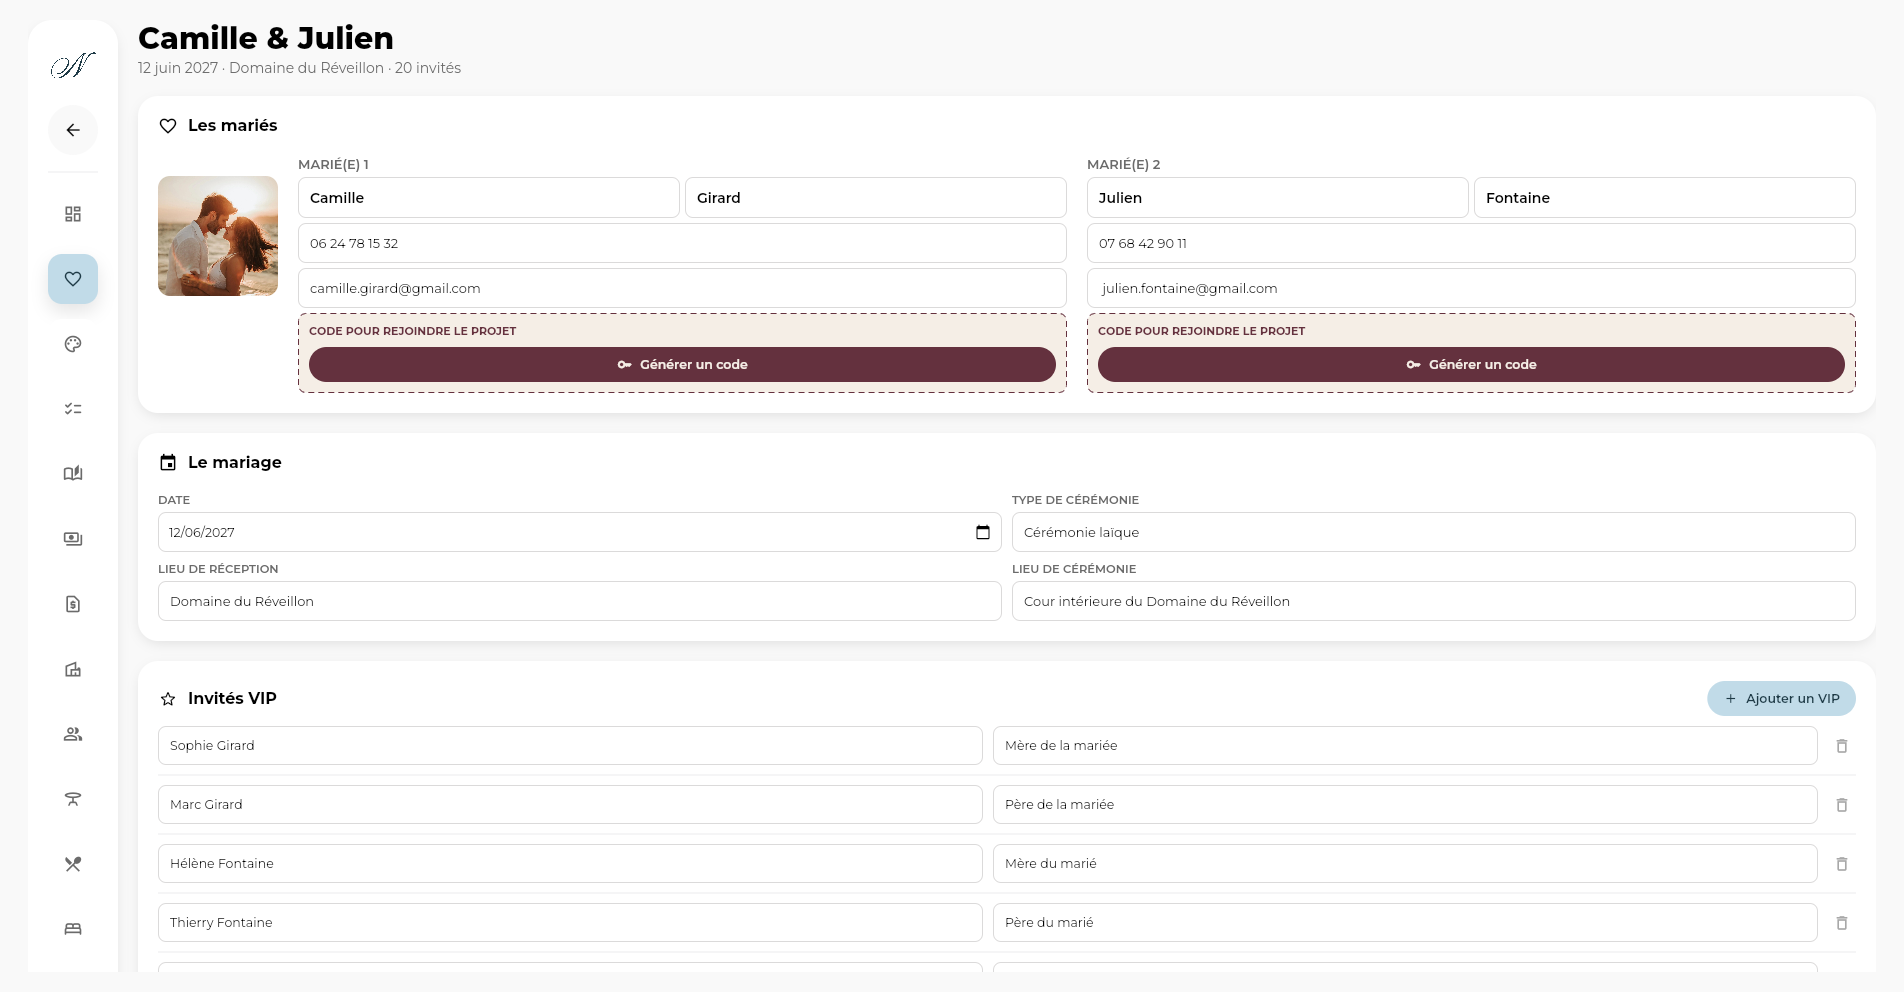Click the Sophie Girard name field

(570, 746)
